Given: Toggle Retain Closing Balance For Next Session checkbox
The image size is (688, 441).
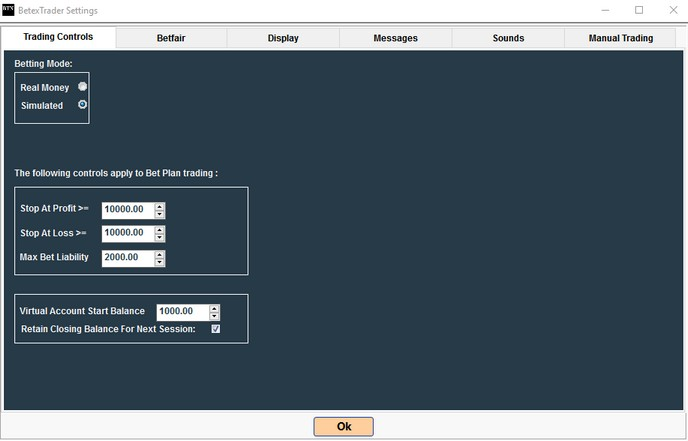Looking at the screenshot, I should point(215,328).
